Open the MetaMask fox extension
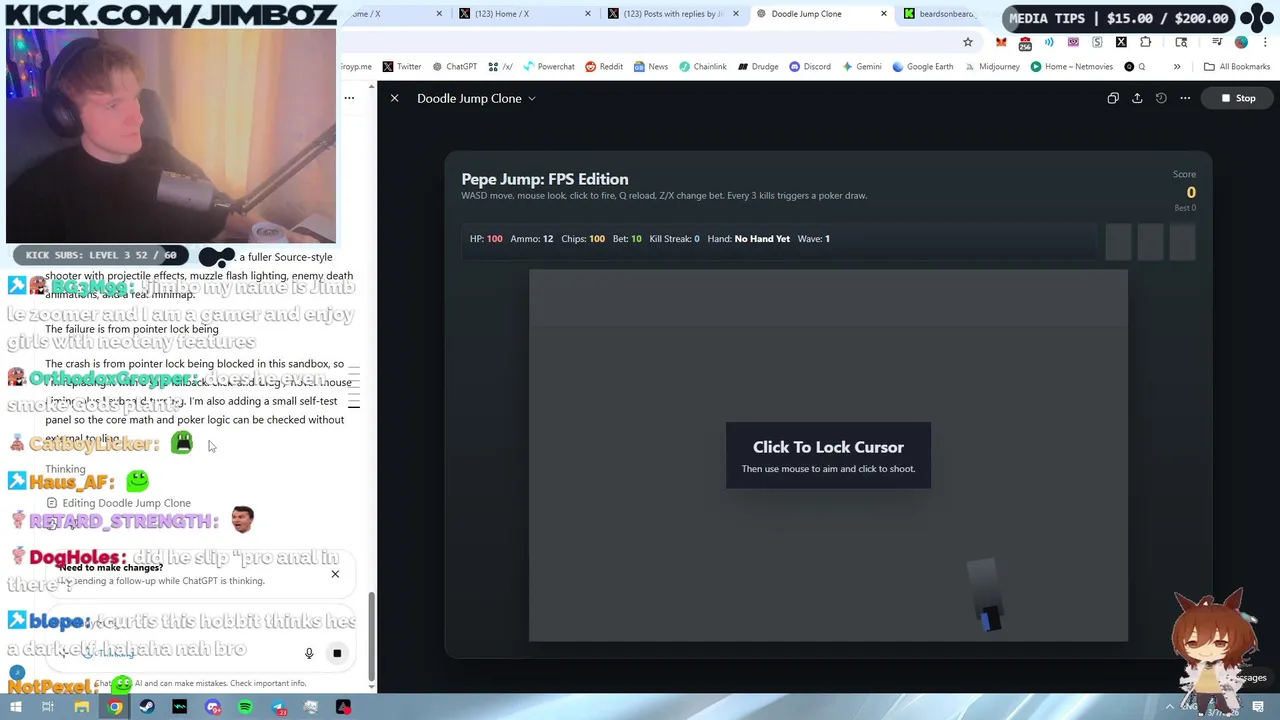This screenshot has width=1280, height=720. pyautogui.click(x=1001, y=42)
